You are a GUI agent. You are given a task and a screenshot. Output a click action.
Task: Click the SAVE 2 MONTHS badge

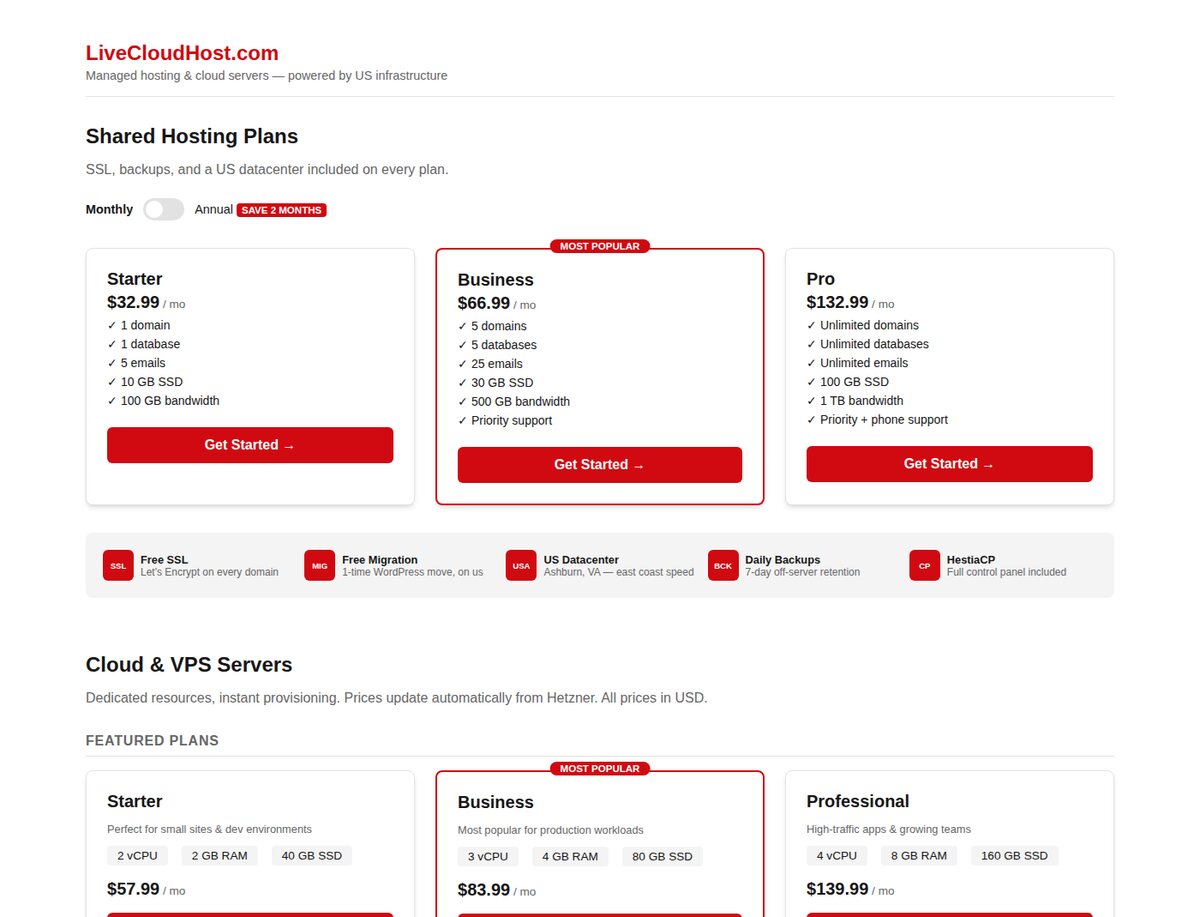pyautogui.click(x=282, y=210)
